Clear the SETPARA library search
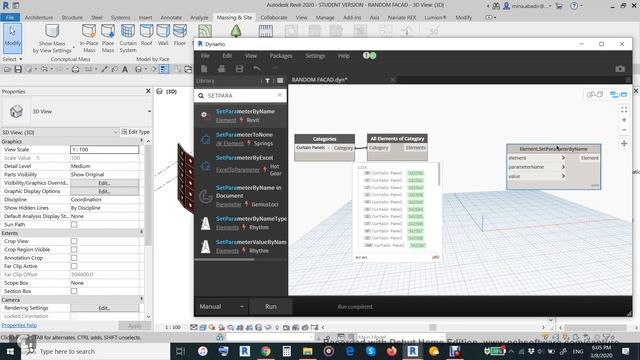640x360 pixels. point(280,95)
